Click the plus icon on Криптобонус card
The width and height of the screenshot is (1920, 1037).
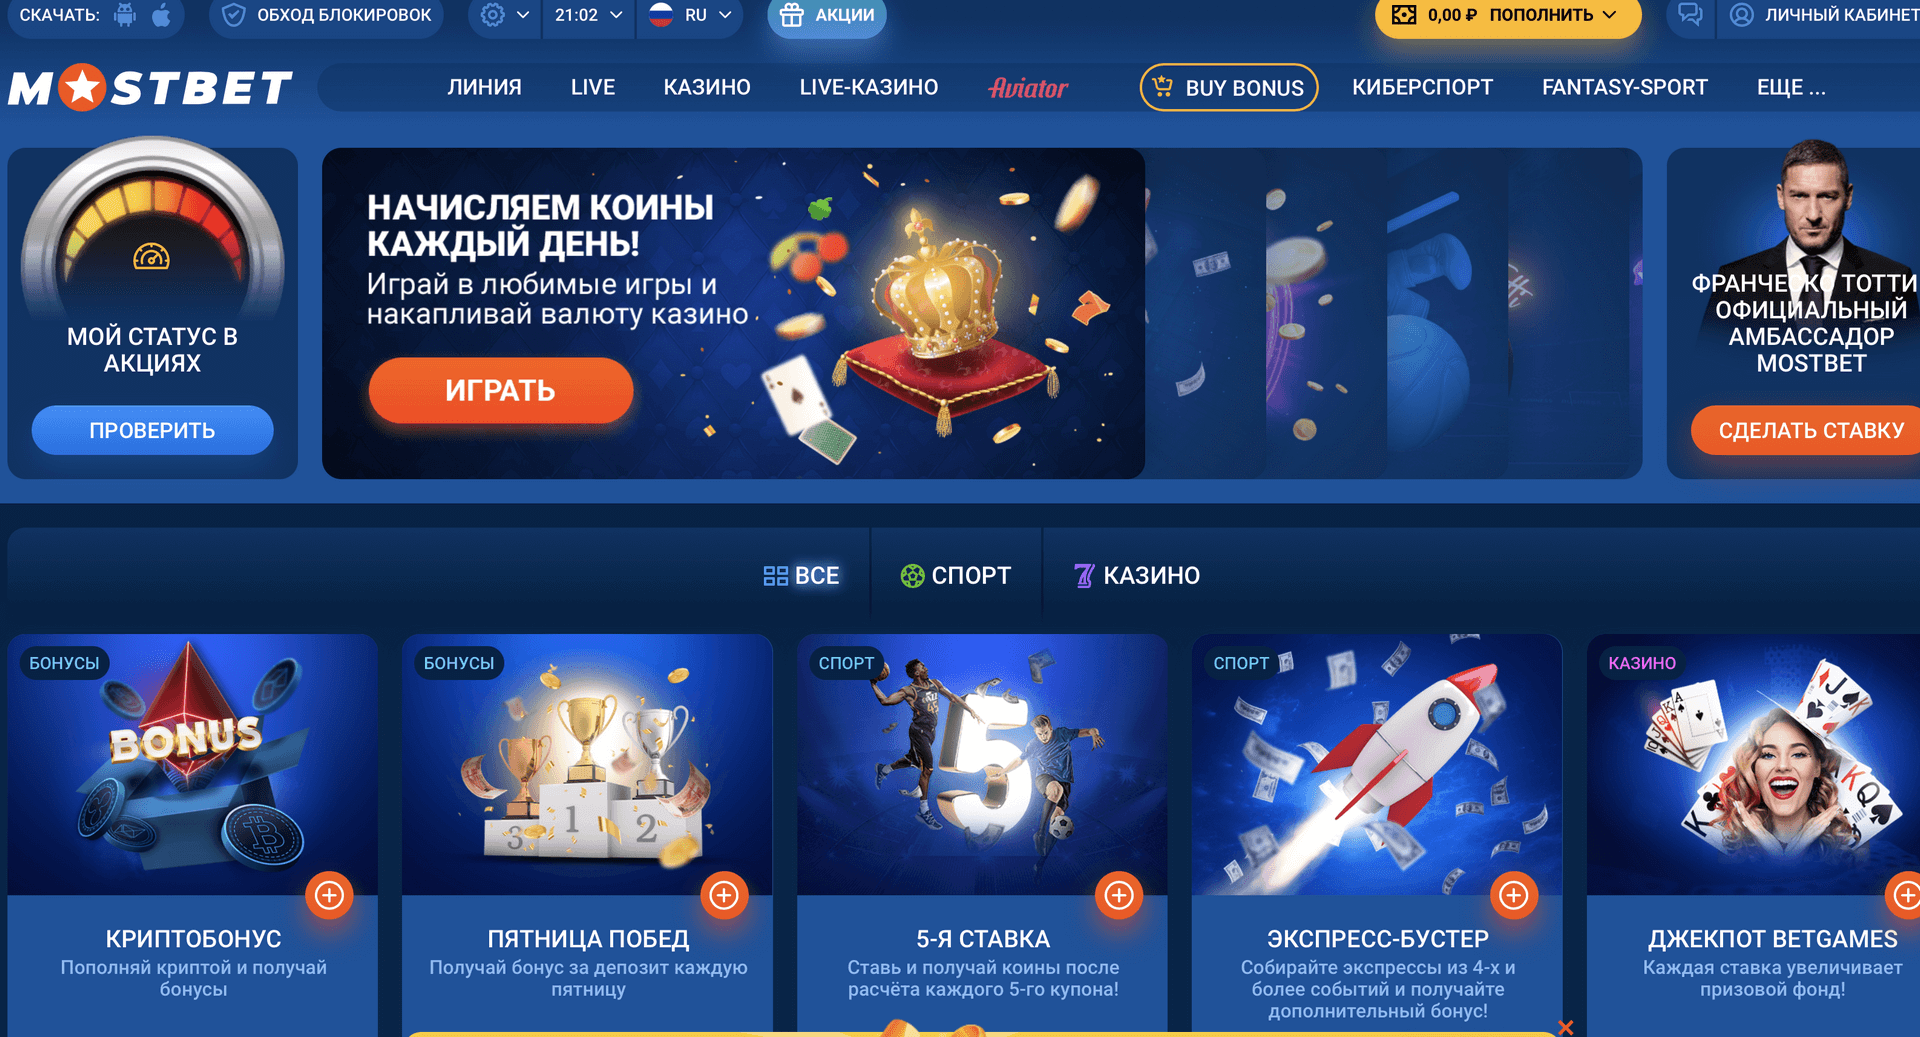point(329,895)
